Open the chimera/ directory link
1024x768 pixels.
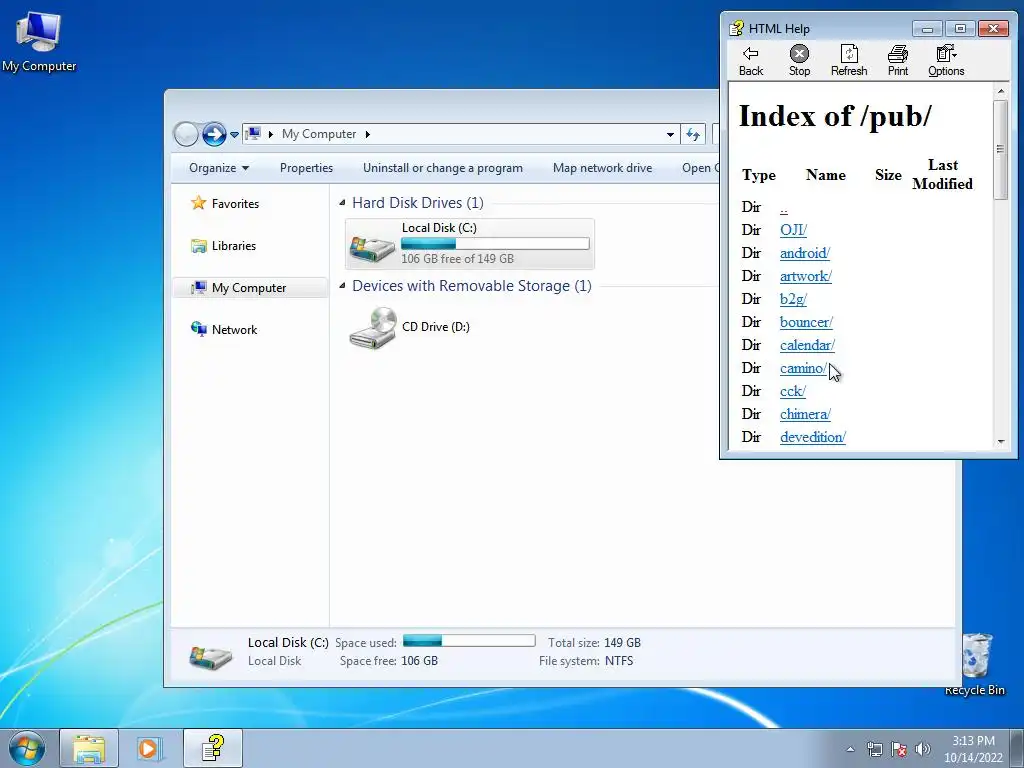[x=805, y=414]
